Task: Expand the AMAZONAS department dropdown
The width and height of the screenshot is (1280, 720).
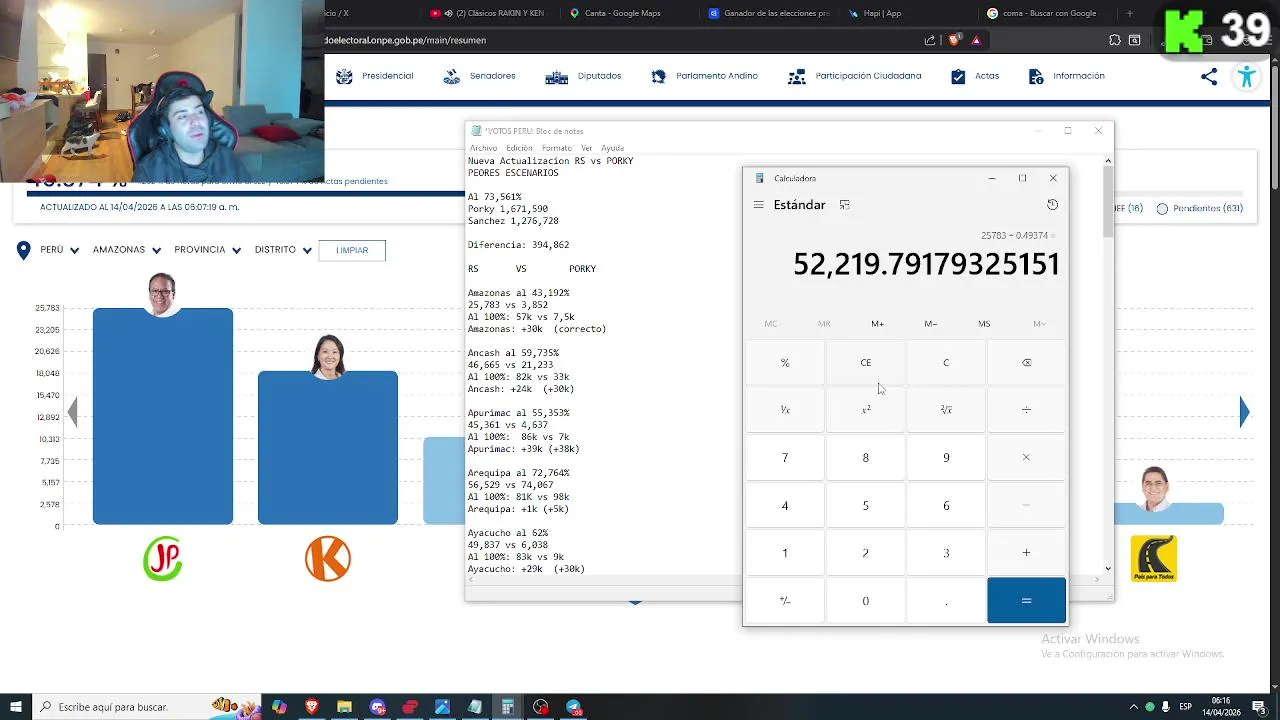Action: click(x=127, y=250)
